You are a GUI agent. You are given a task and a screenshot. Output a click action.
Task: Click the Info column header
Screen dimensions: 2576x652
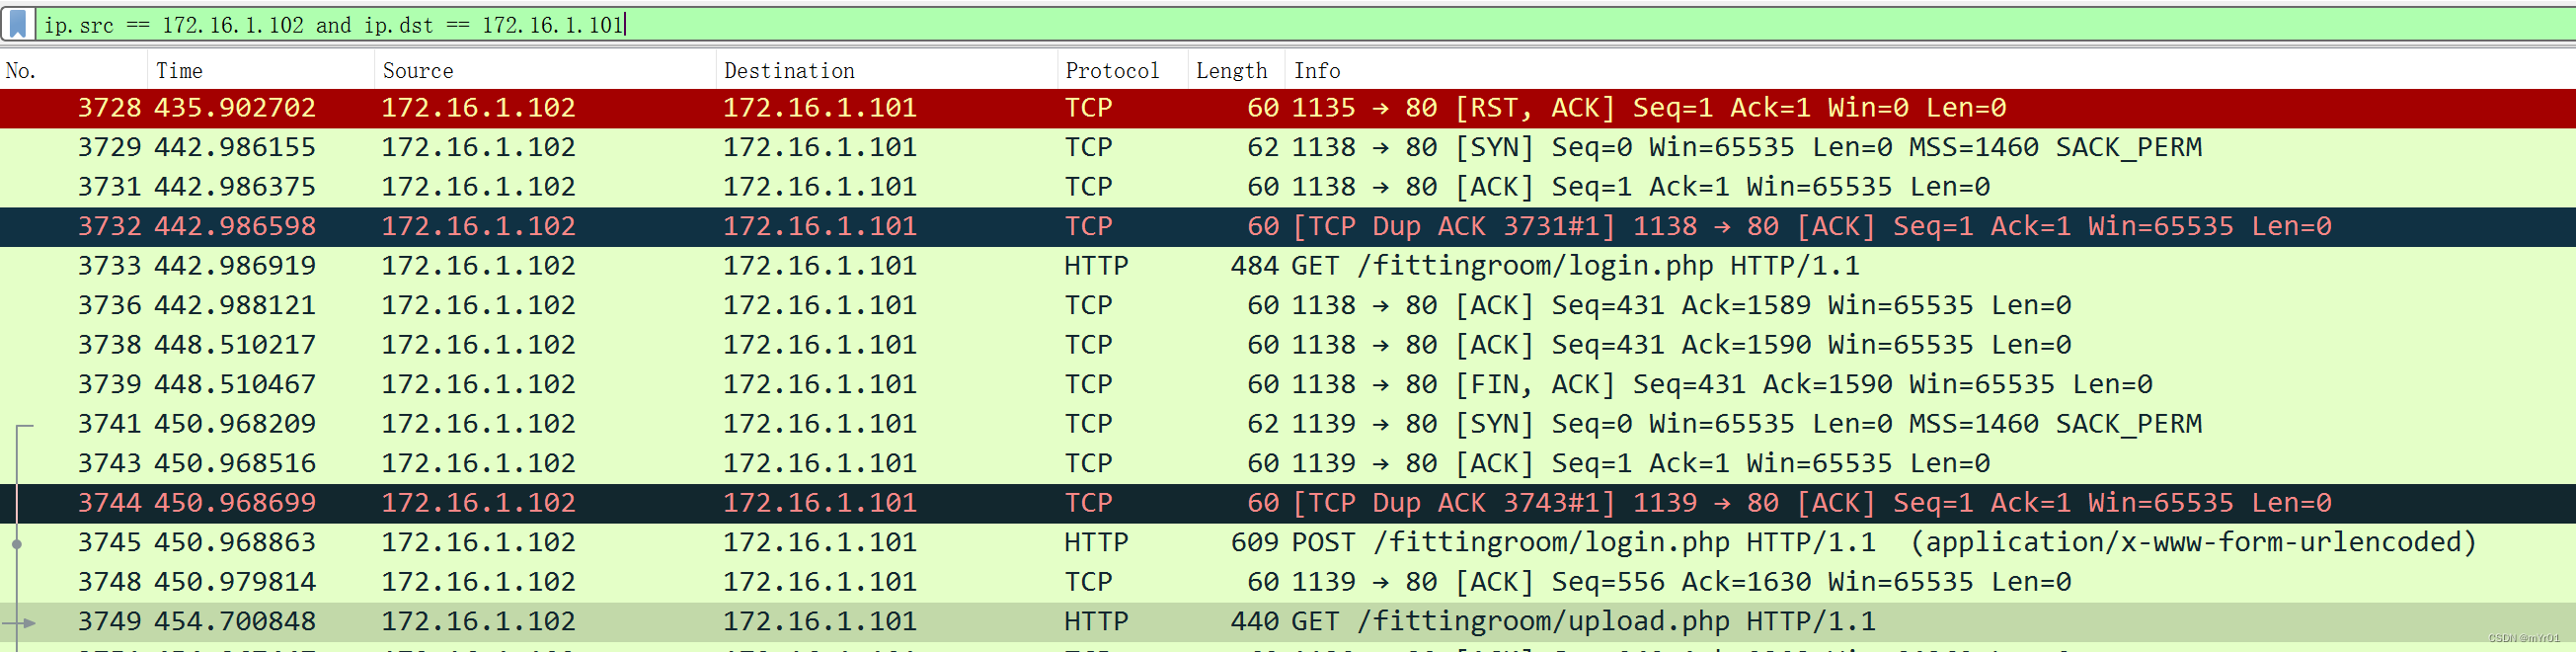(1317, 70)
